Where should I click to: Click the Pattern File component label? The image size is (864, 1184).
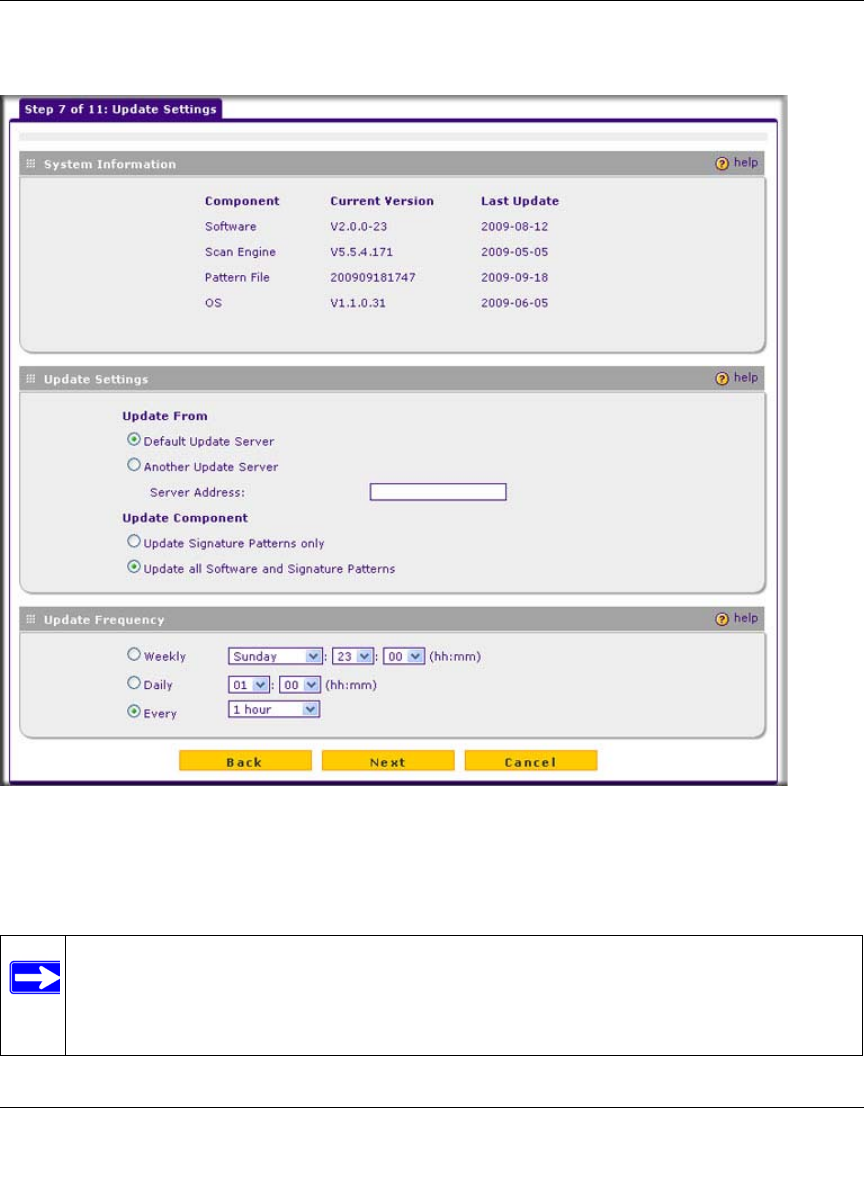(x=237, y=278)
